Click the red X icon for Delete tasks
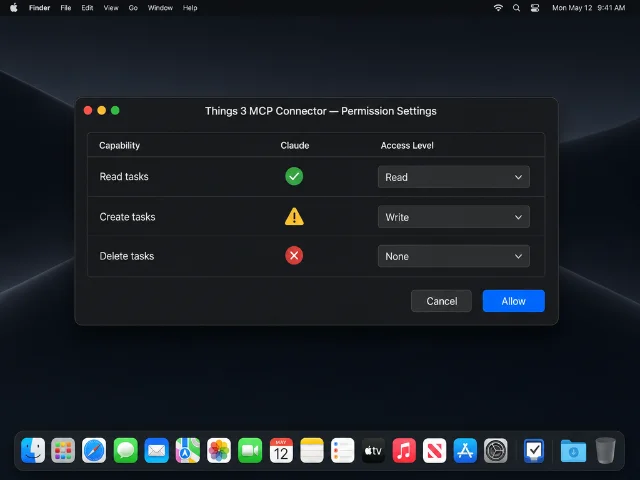The image size is (640, 480). 294,256
